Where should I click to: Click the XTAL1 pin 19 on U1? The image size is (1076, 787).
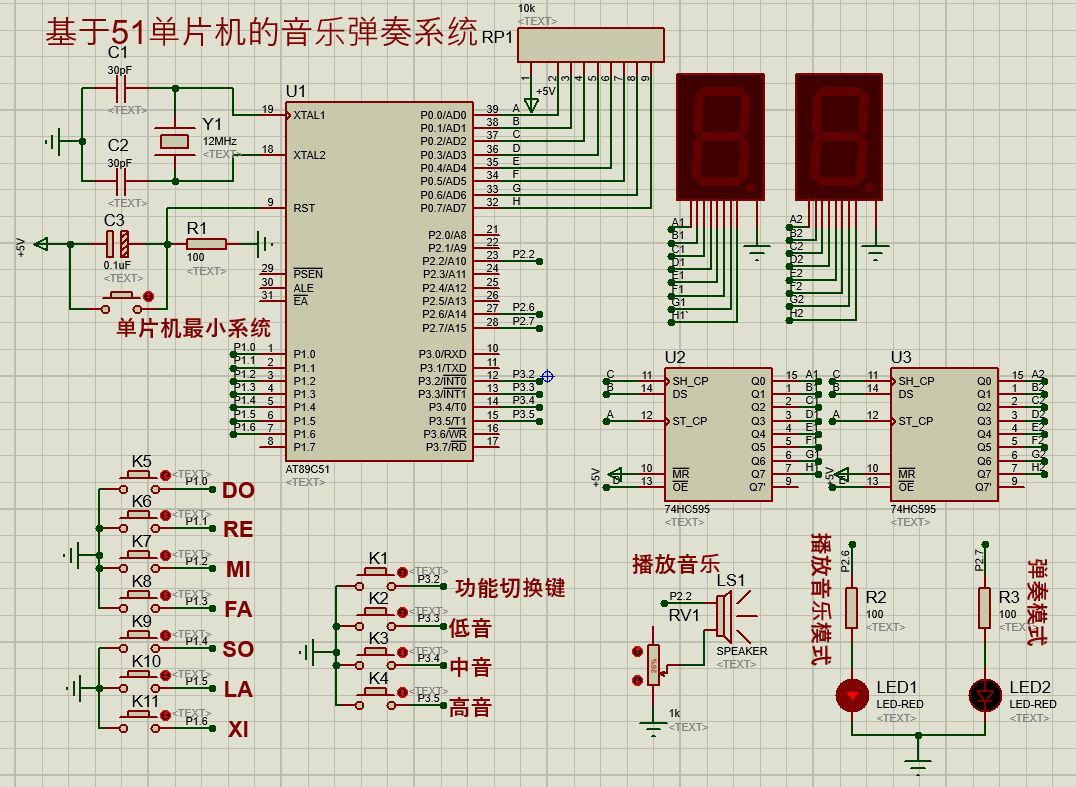point(272,115)
